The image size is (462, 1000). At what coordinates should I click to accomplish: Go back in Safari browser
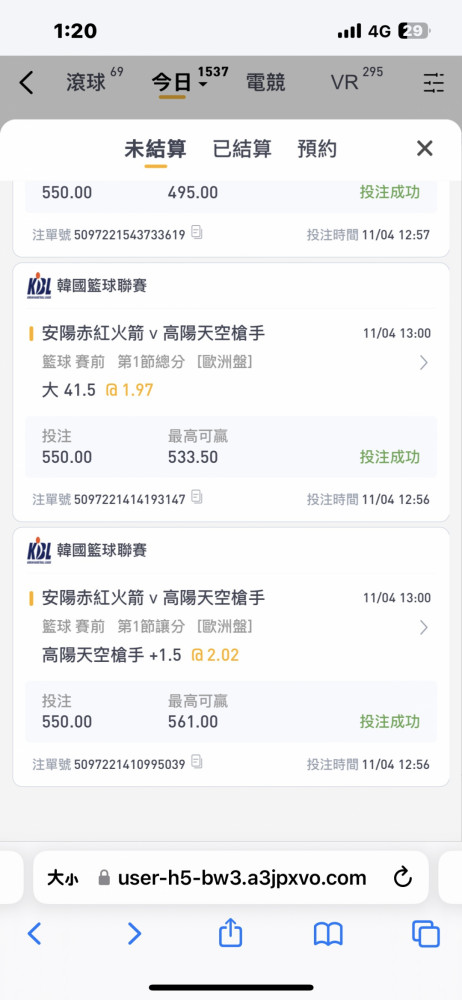34,934
